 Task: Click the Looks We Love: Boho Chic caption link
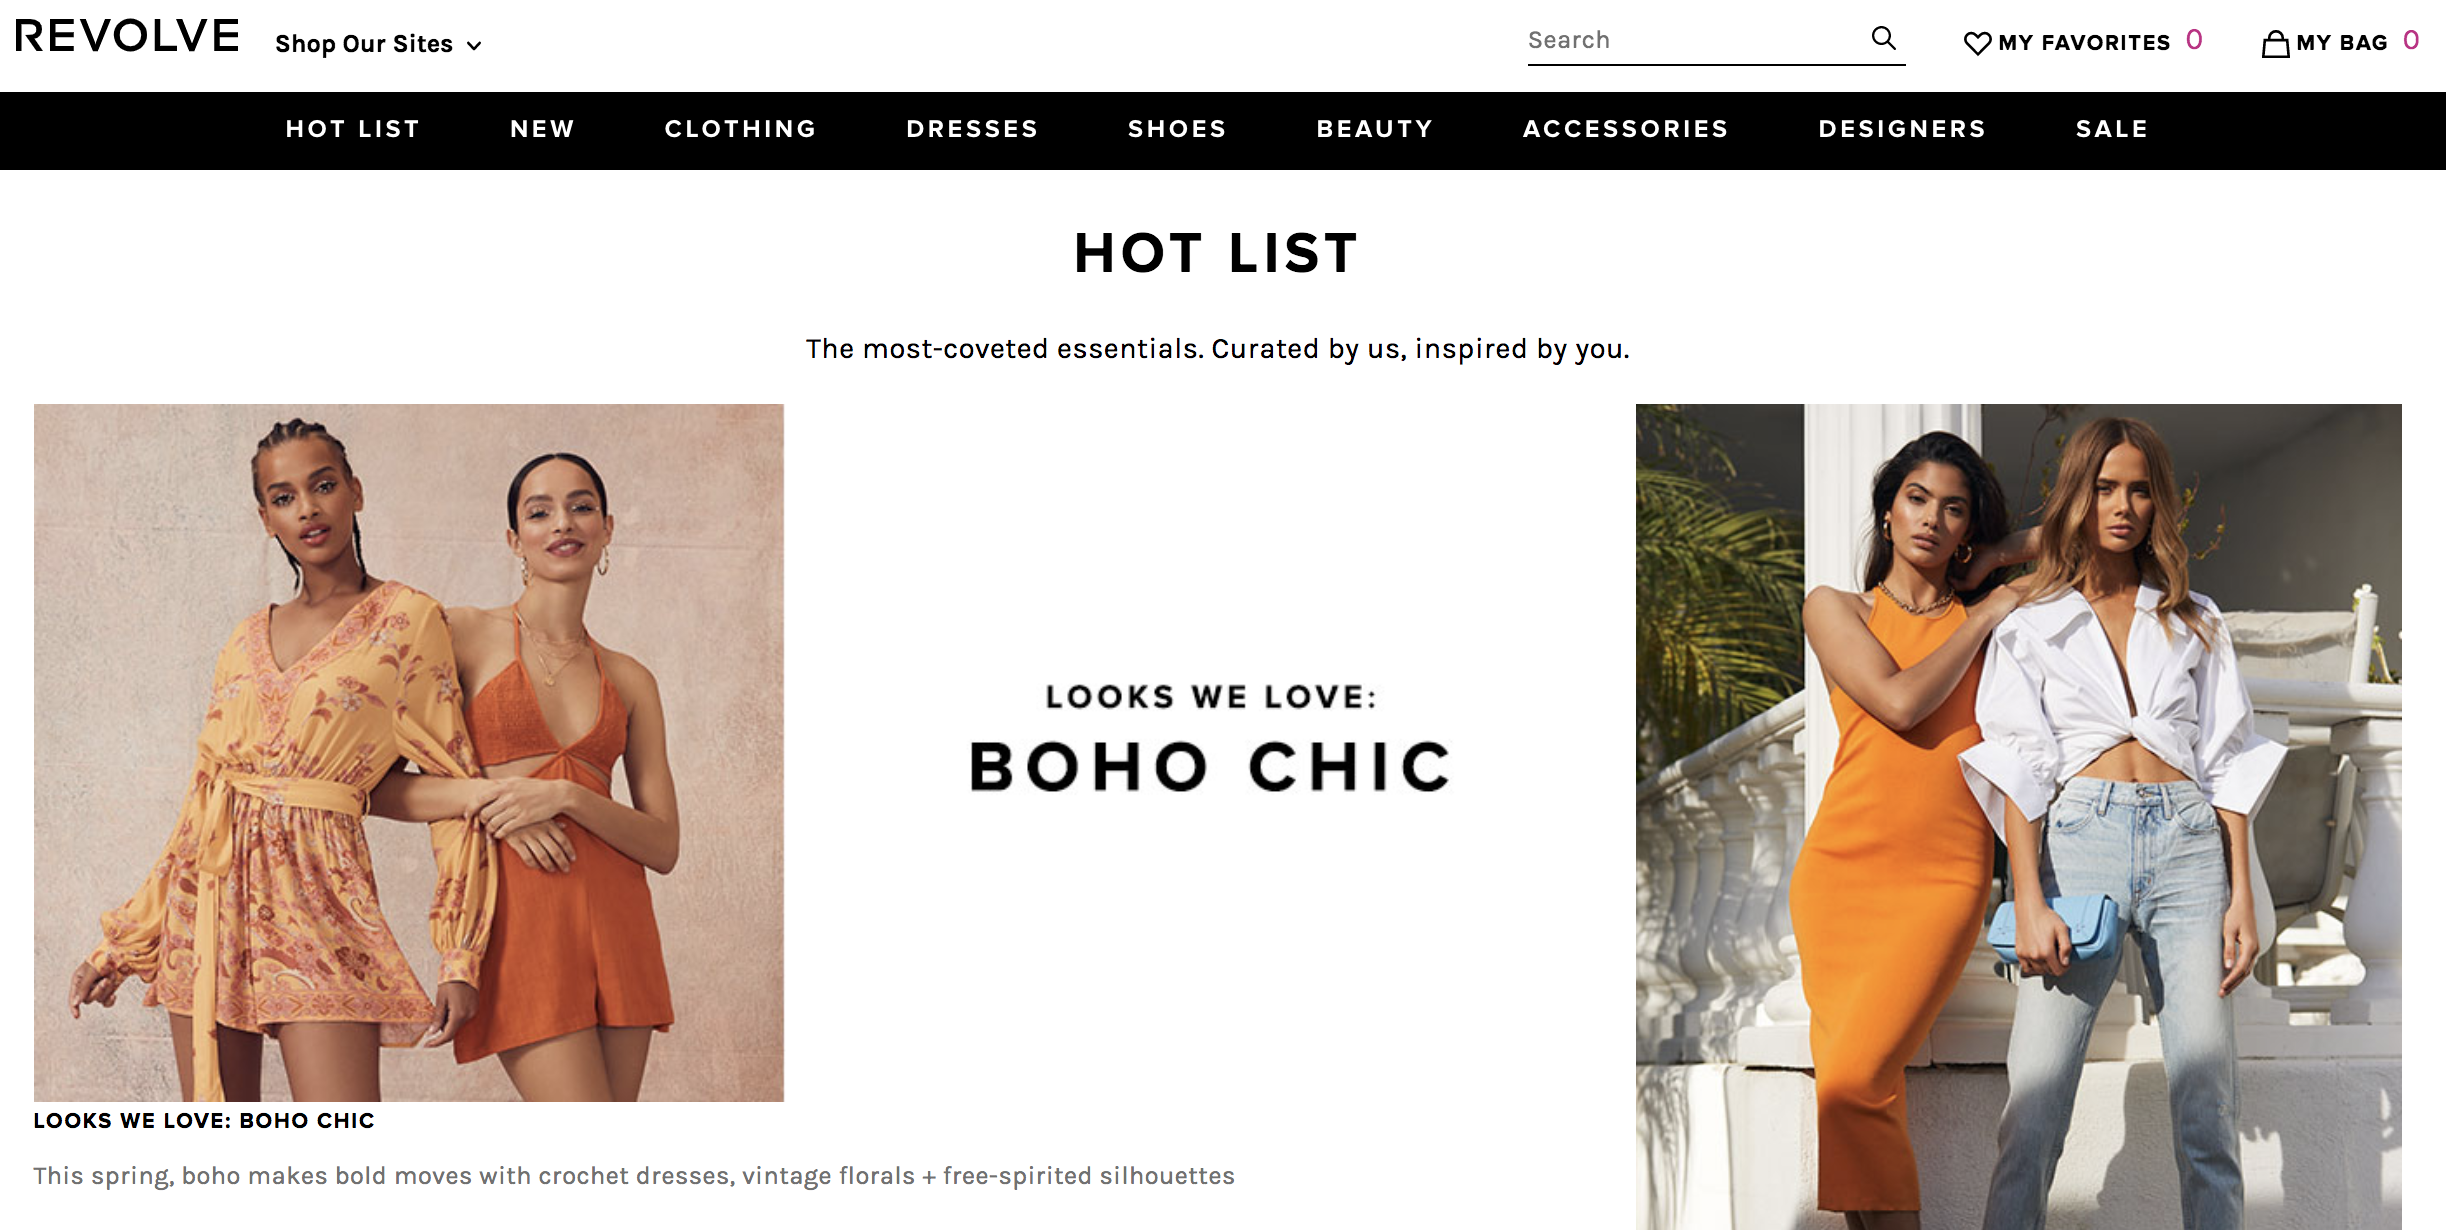pos(204,1121)
